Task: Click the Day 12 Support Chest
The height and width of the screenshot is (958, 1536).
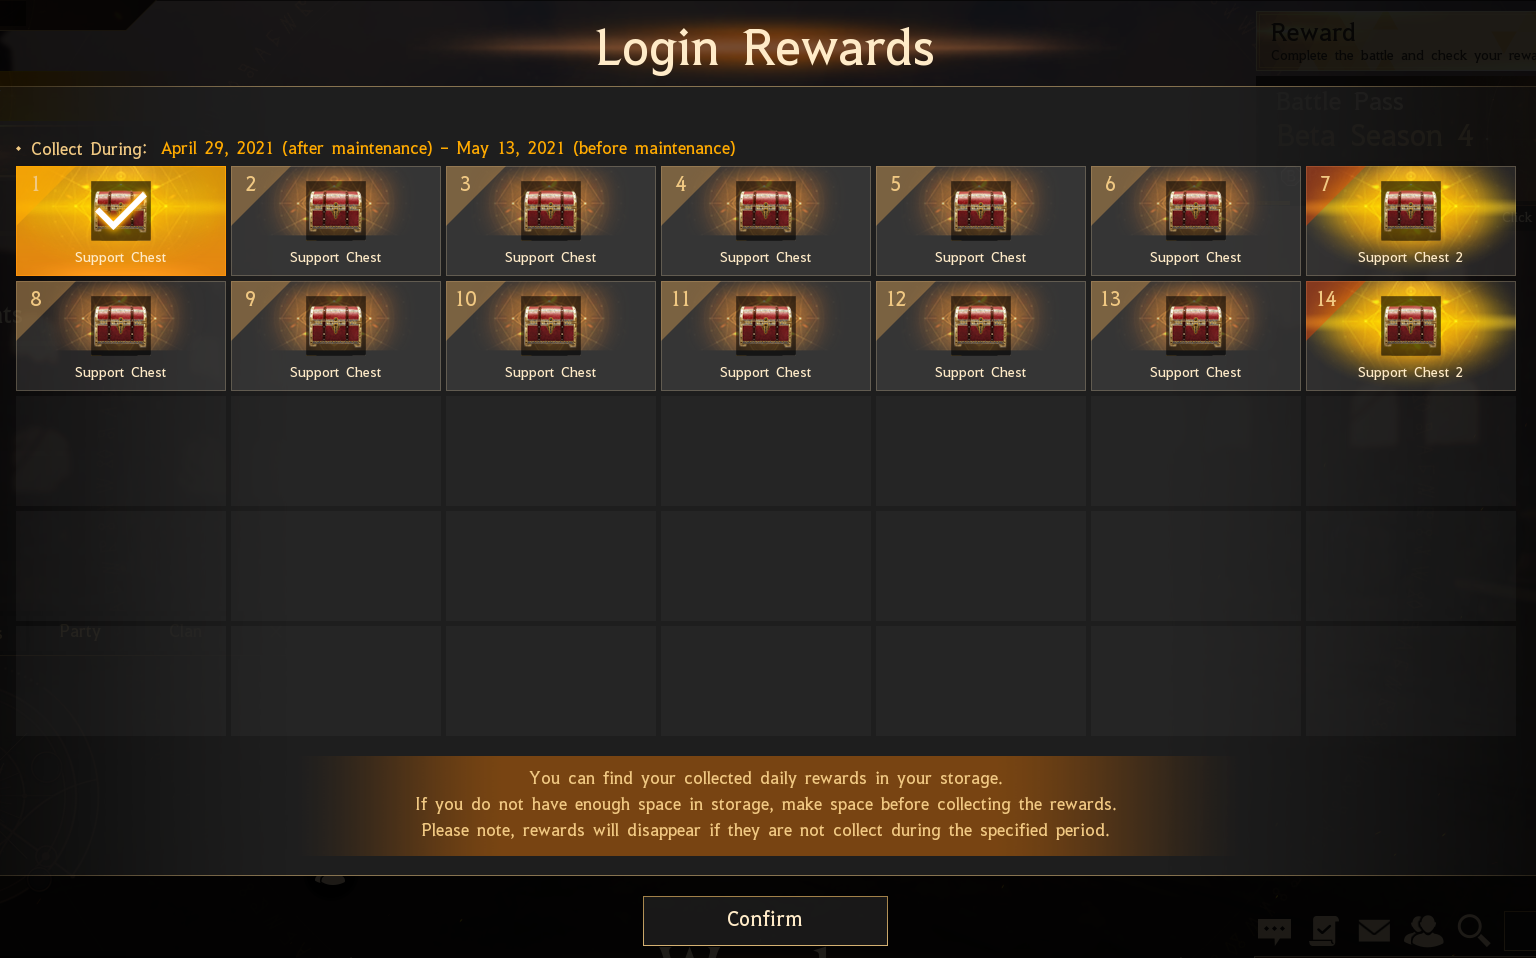Action: point(981,336)
